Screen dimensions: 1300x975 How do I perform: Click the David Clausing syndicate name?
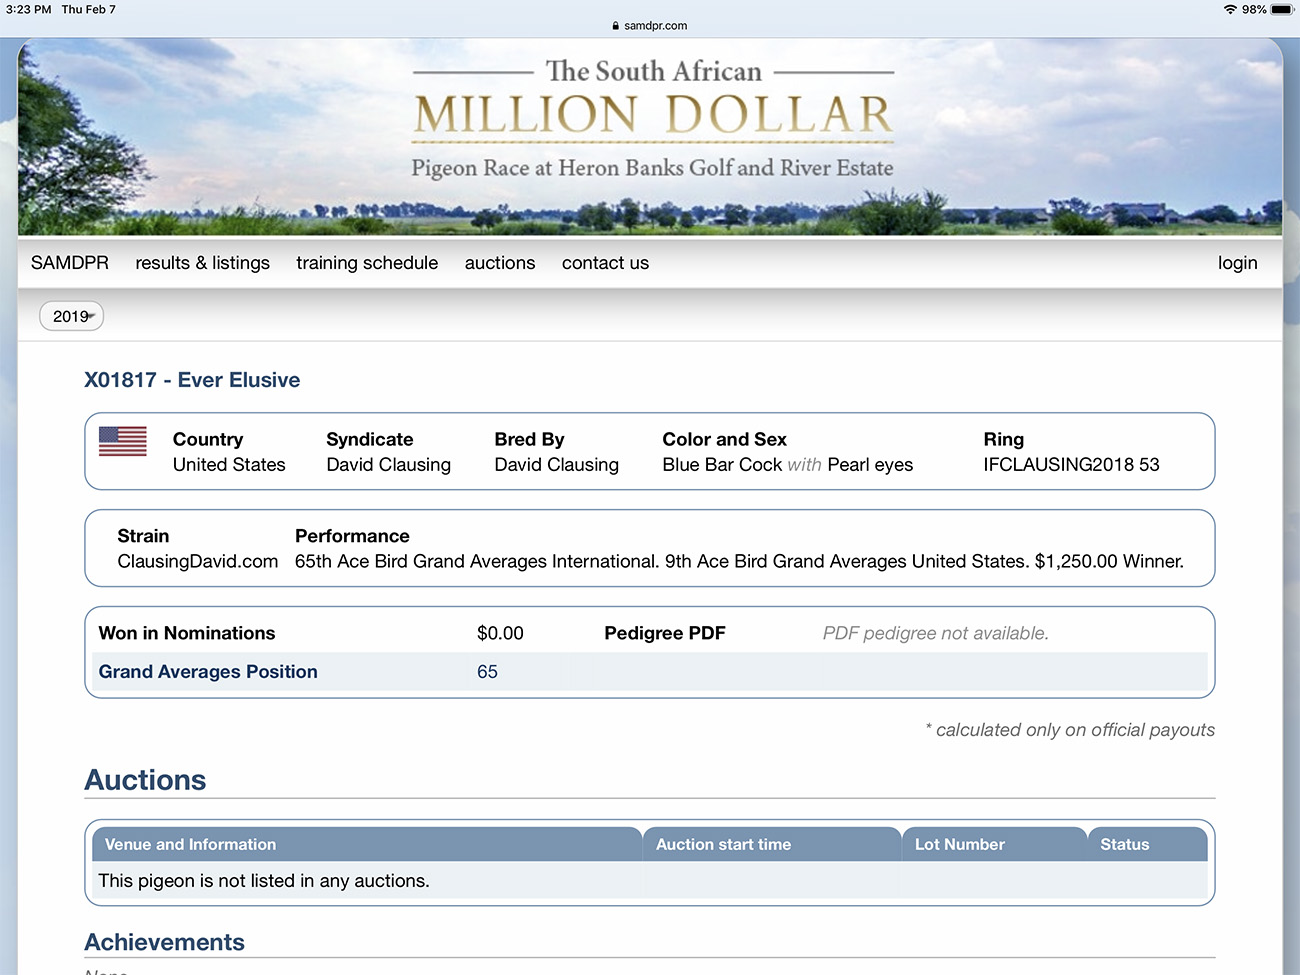point(388,465)
